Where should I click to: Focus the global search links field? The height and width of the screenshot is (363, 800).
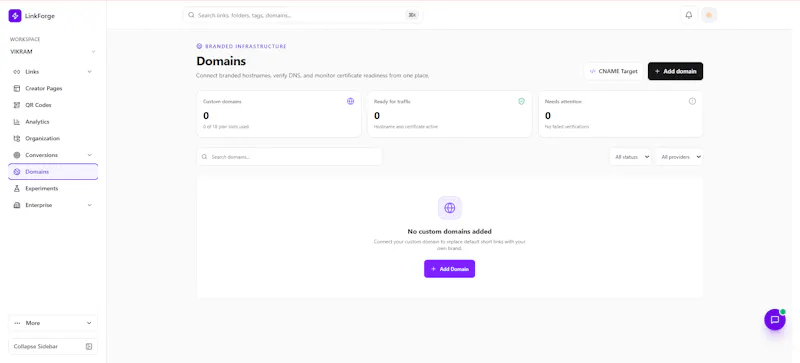point(303,15)
